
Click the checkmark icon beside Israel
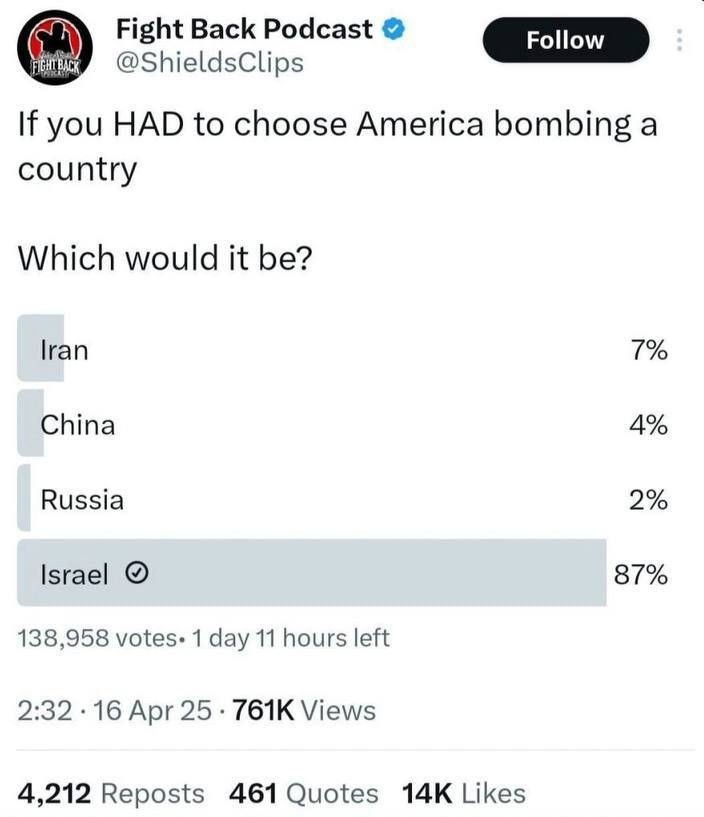[137, 574]
